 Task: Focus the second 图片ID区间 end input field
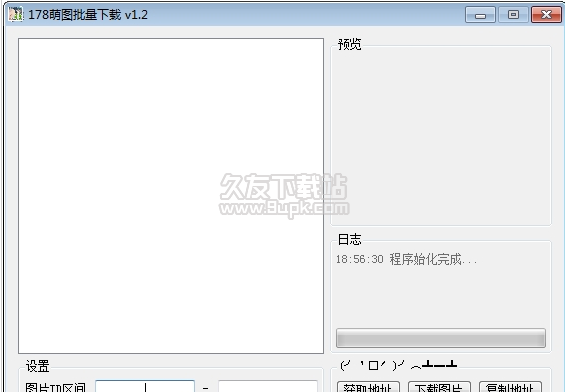pyautogui.click(x=268, y=386)
